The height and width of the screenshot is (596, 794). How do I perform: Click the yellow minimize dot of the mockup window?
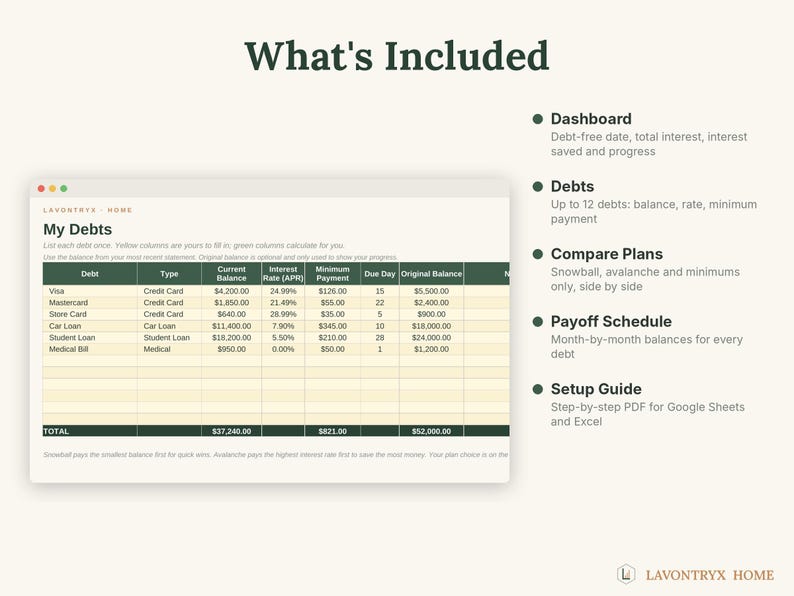tap(52, 188)
